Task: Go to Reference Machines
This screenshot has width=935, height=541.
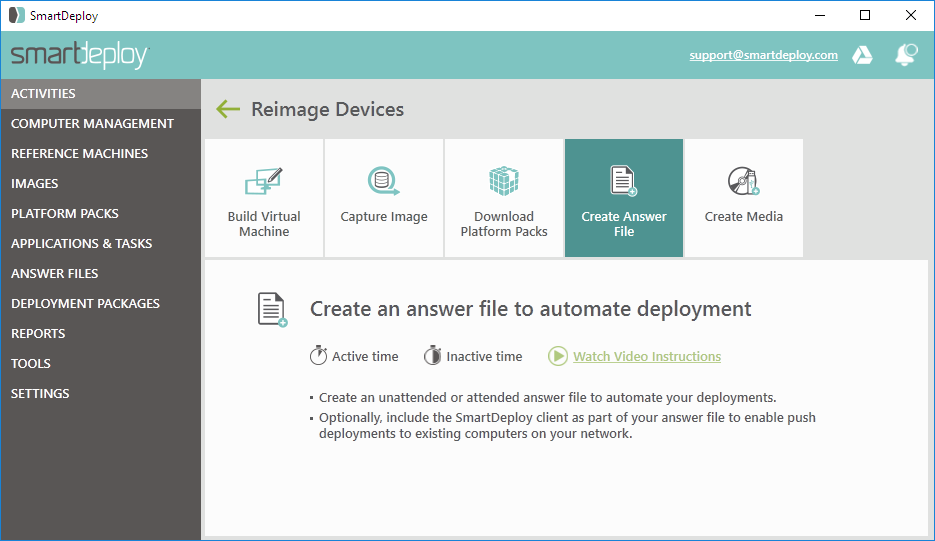Action: click(101, 153)
